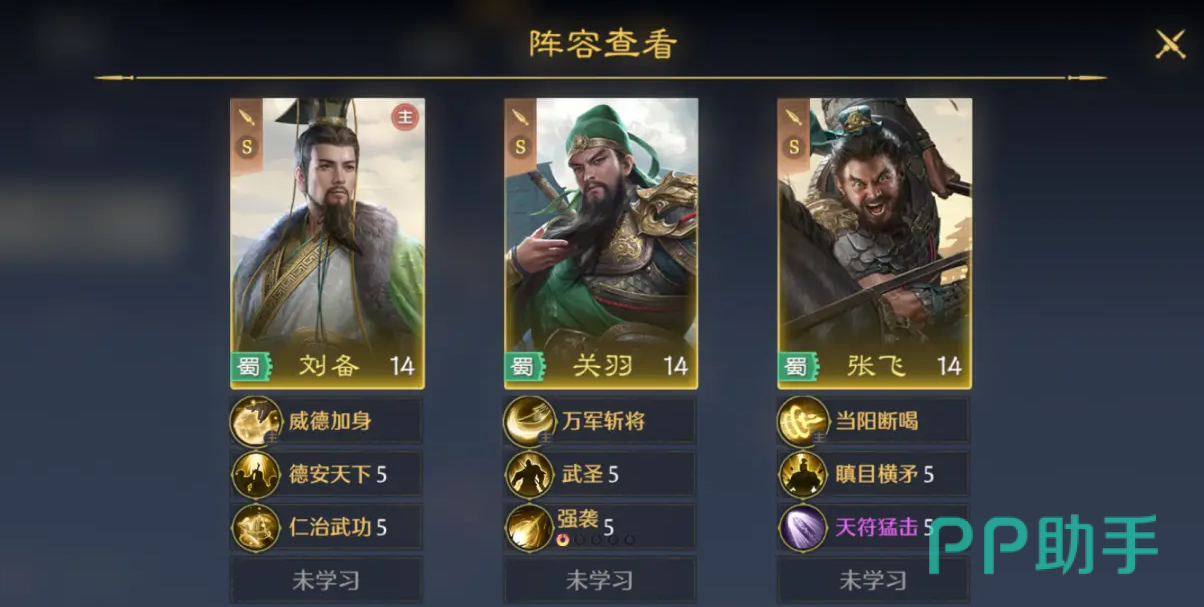Image resolution: width=1204 pixels, height=607 pixels.
Task: Select the 仁治武功 skill icon
Action: pos(256,527)
